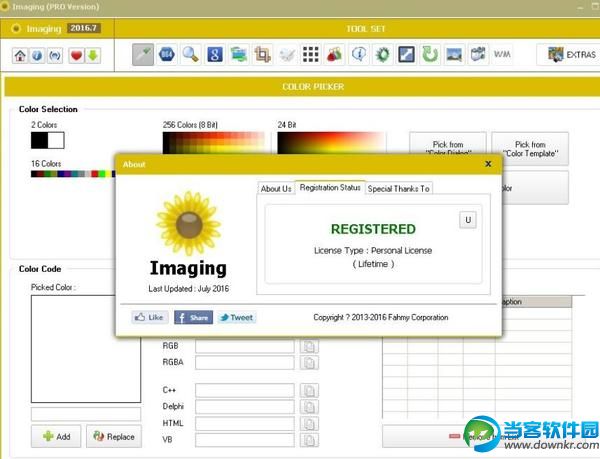The image size is (600, 459).
Task: Copy the RGBA value using its copy icon
Action: tap(309, 363)
